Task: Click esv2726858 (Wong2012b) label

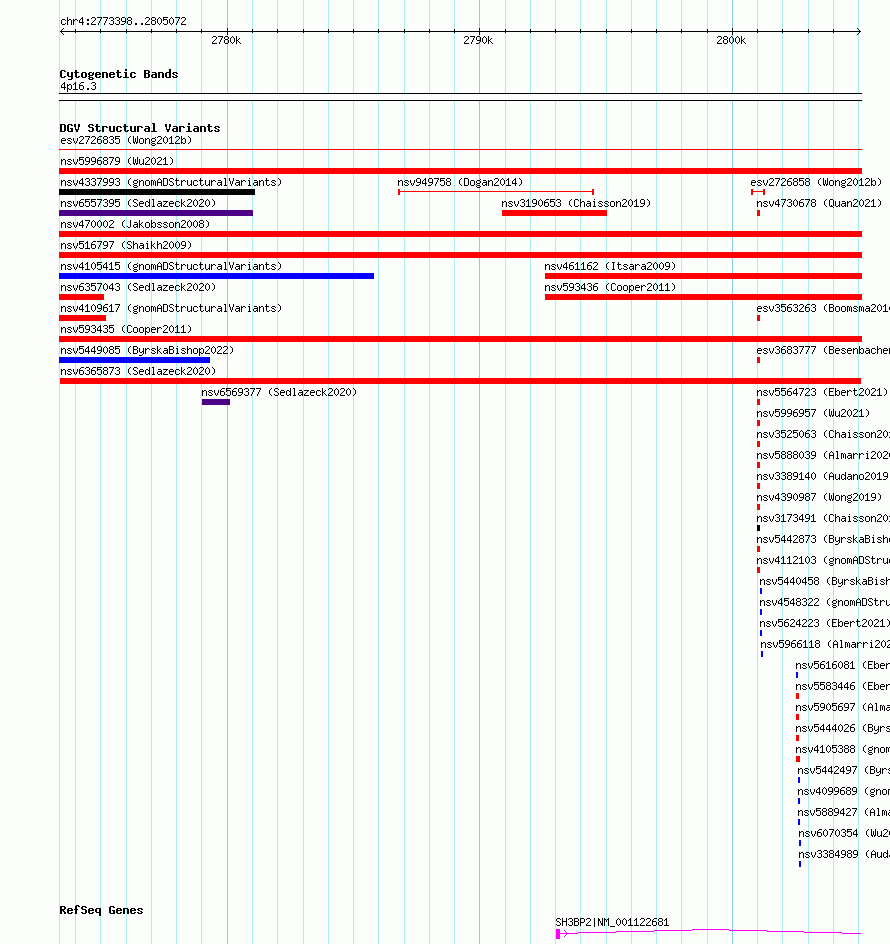Action: pos(816,182)
